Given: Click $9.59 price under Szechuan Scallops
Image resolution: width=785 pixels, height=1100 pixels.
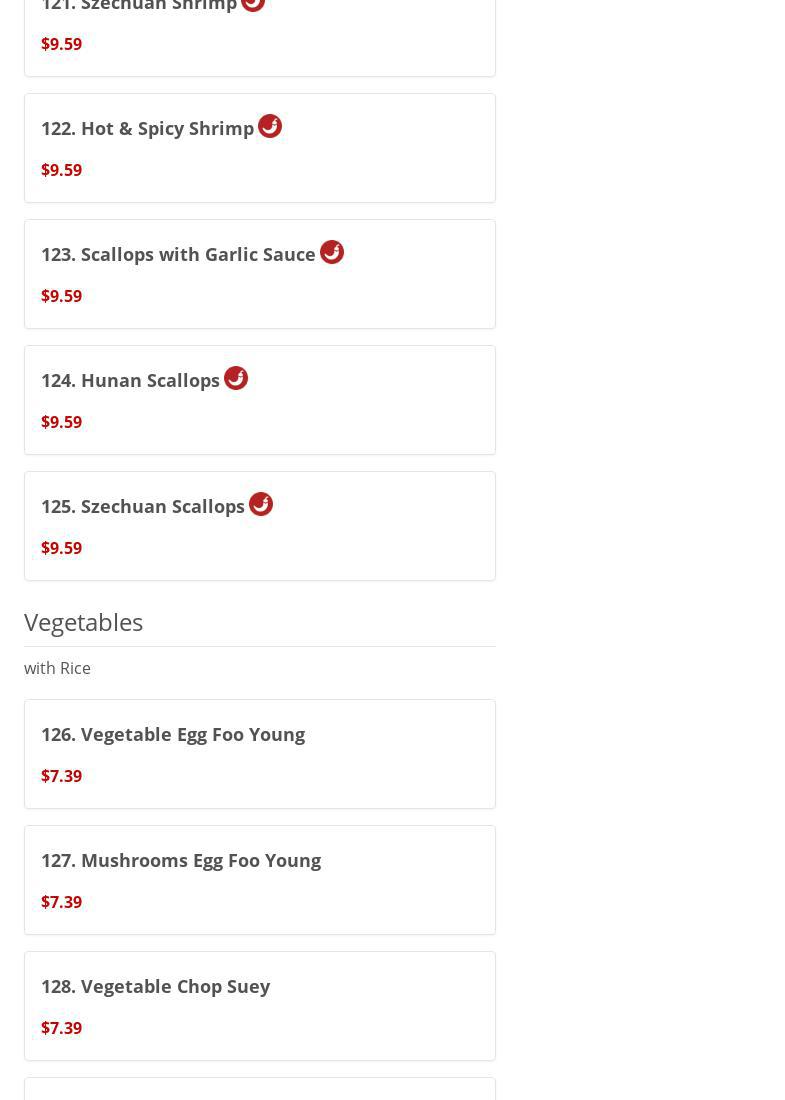Looking at the screenshot, I should coord(61,548).
